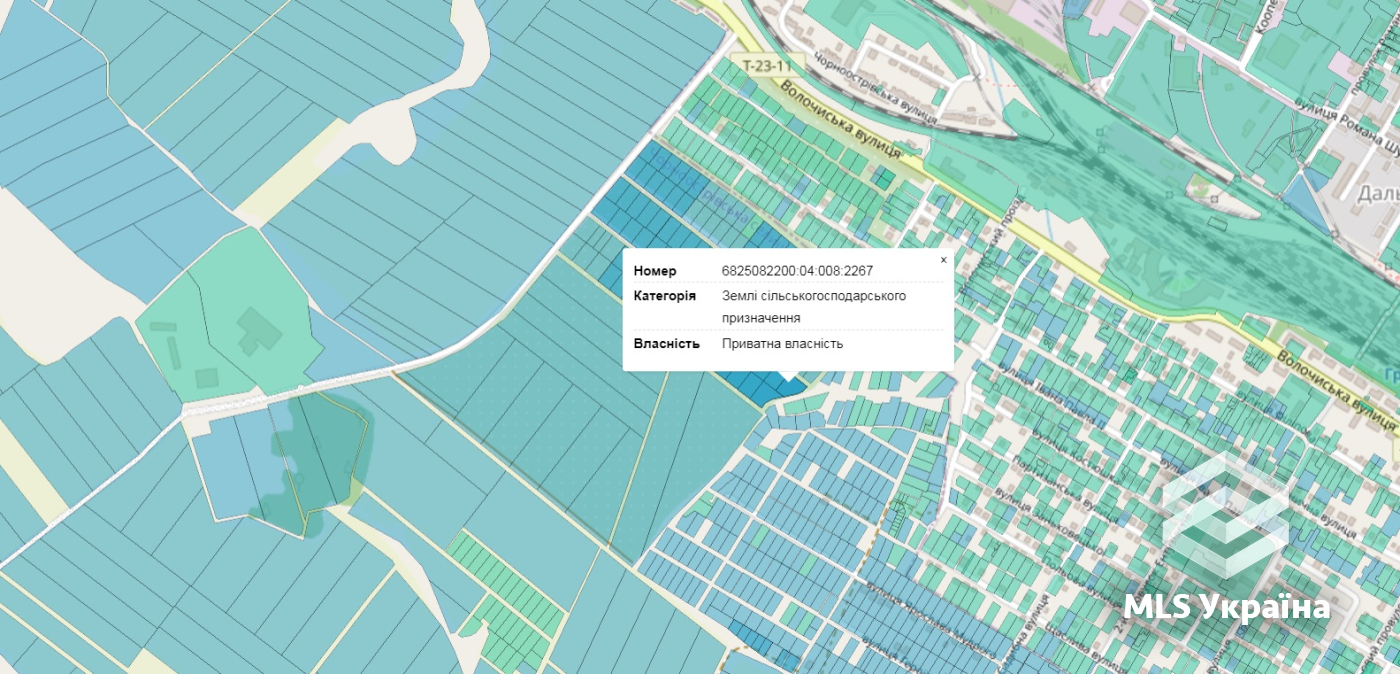This screenshot has width=1400, height=674.
Task: Click the Номер field label in popup
Action: click(x=655, y=271)
